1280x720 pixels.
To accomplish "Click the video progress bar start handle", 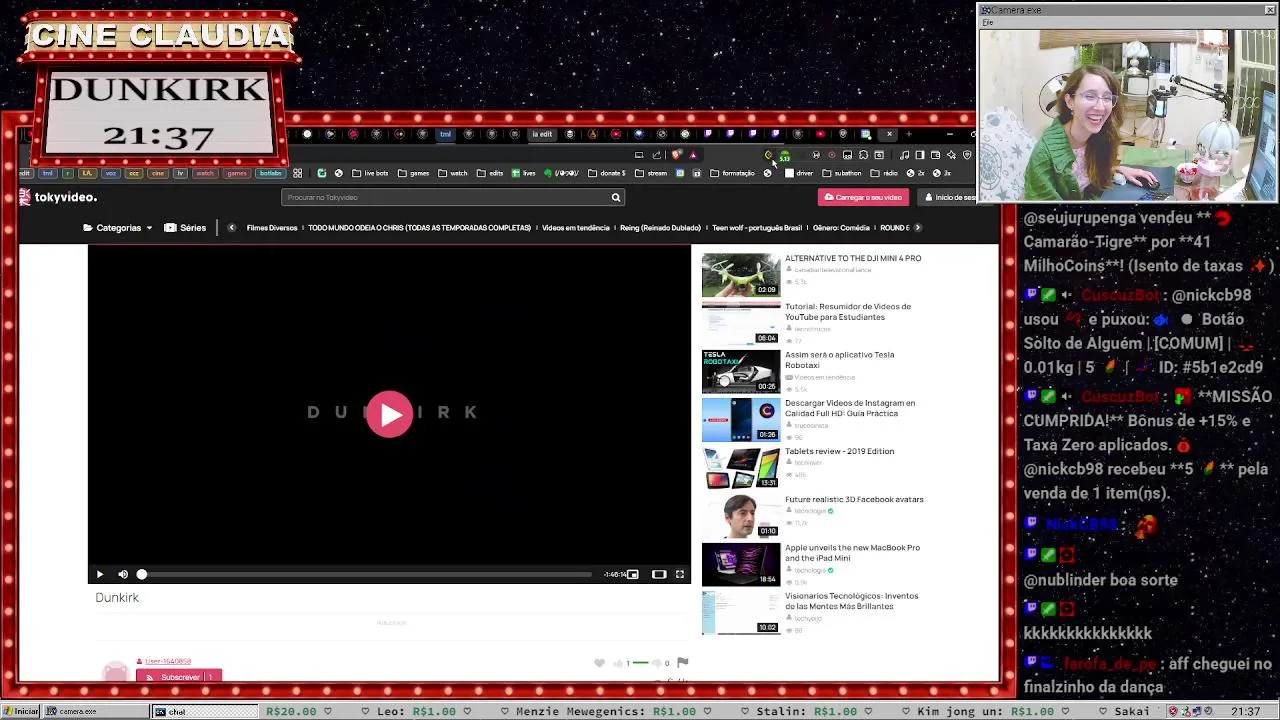I will point(141,574).
